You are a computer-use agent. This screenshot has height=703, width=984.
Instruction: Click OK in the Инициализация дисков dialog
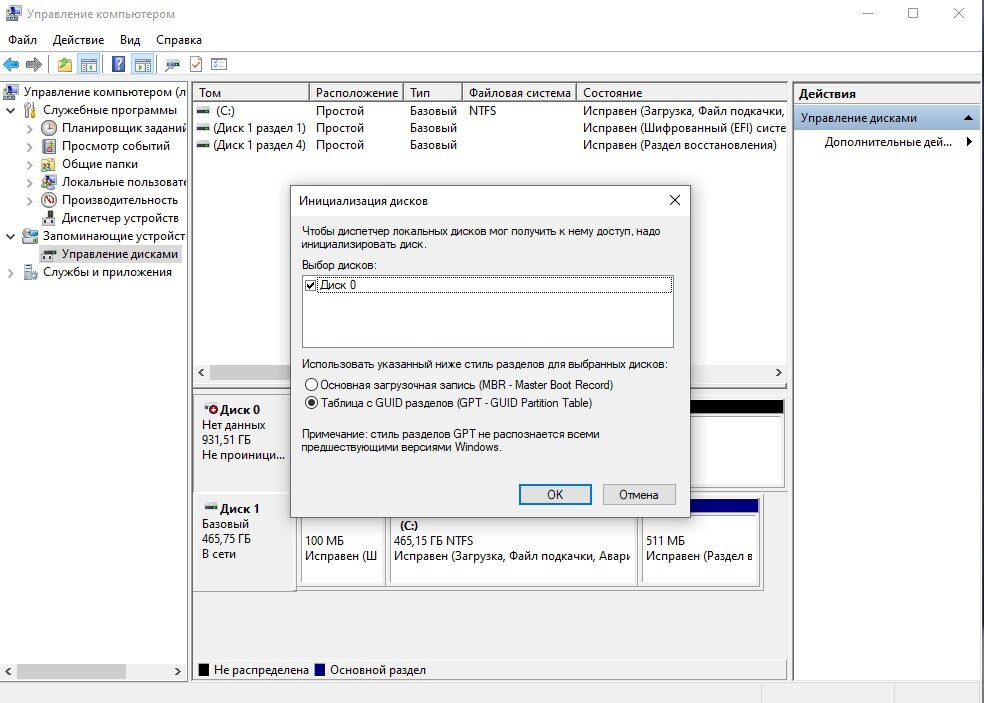click(x=555, y=495)
